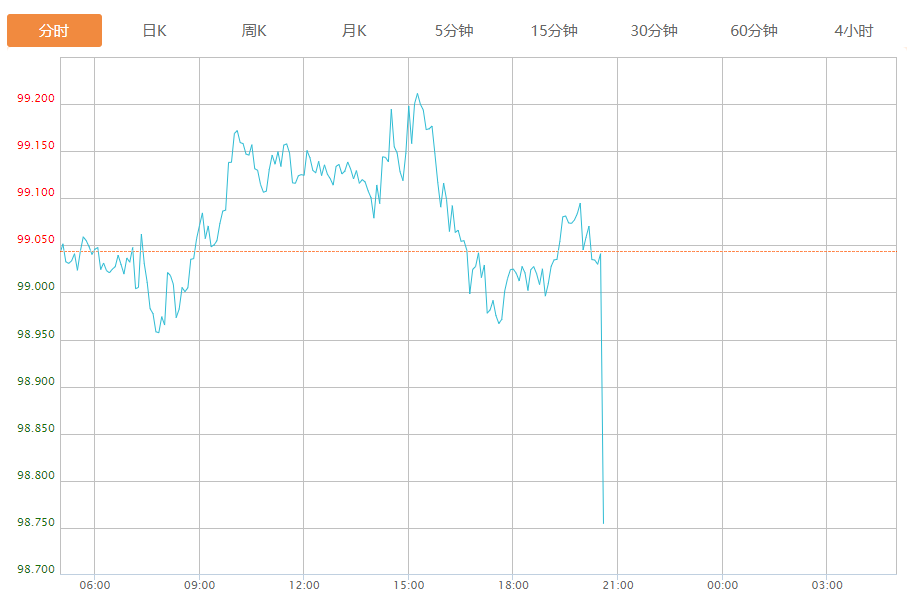This screenshot has width=907, height=592.
Task: Click the 99.200 price axis label
Action: [36, 98]
